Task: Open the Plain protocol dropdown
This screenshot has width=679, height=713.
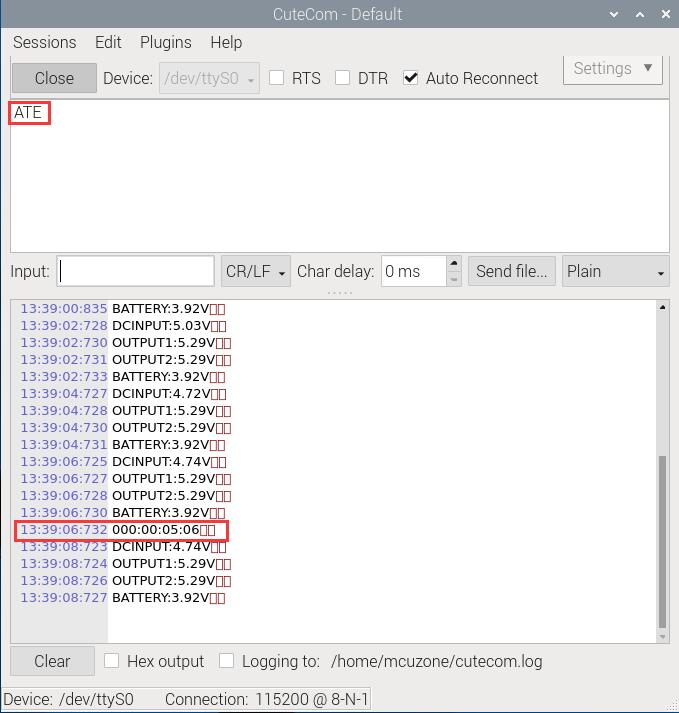Action: (615, 271)
